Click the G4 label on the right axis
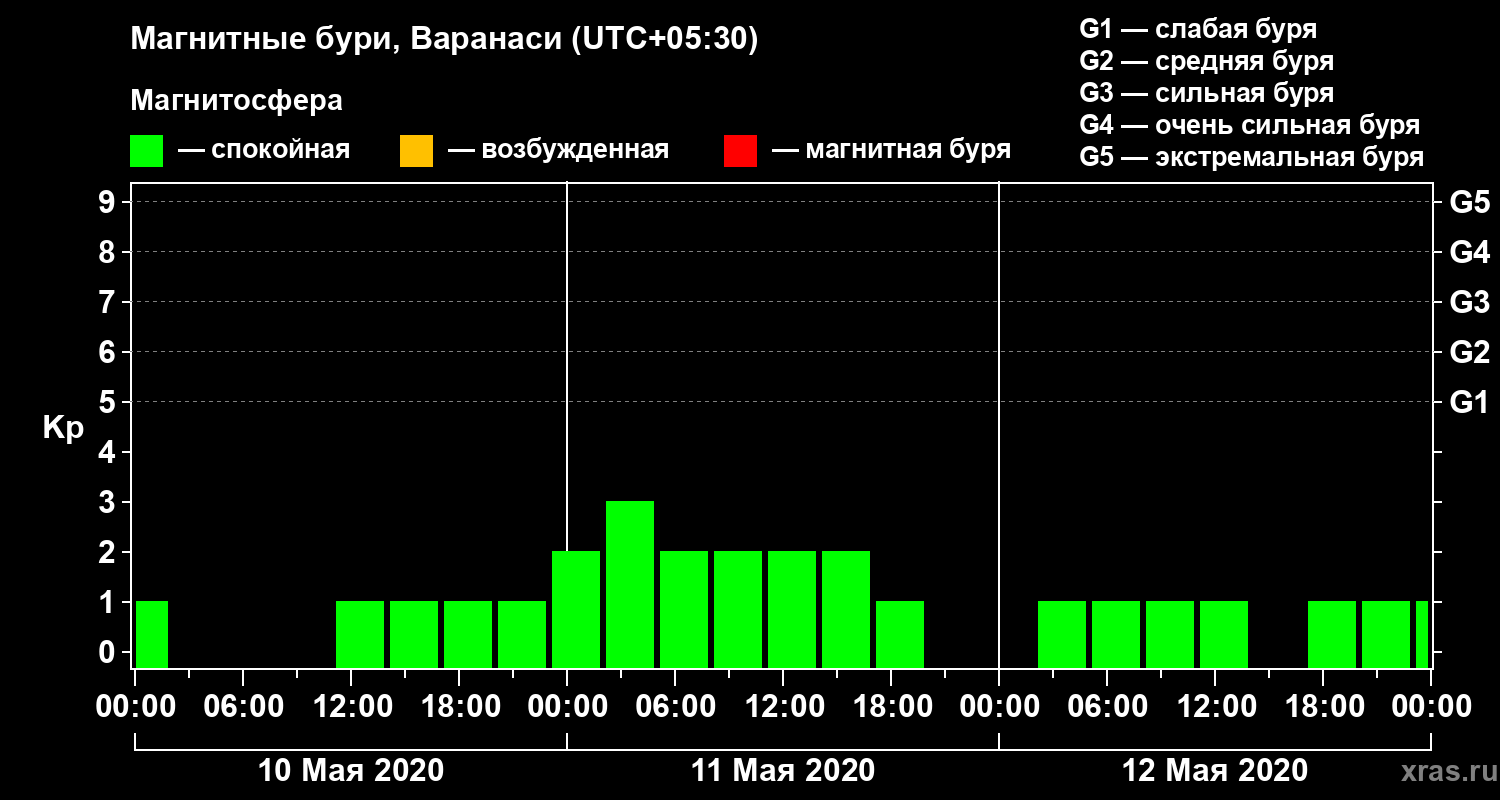The width and height of the screenshot is (1500, 800). click(x=1469, y=252)
